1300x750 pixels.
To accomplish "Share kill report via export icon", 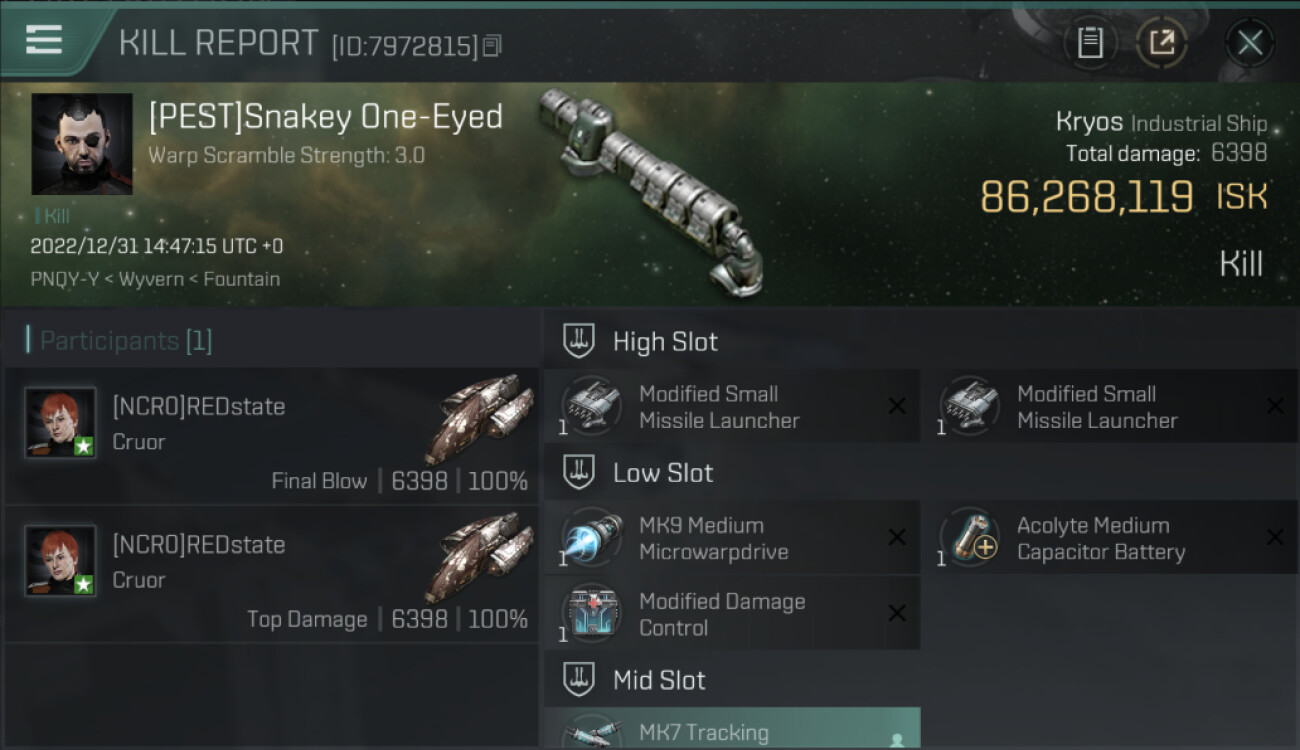I will point(1161,42).
